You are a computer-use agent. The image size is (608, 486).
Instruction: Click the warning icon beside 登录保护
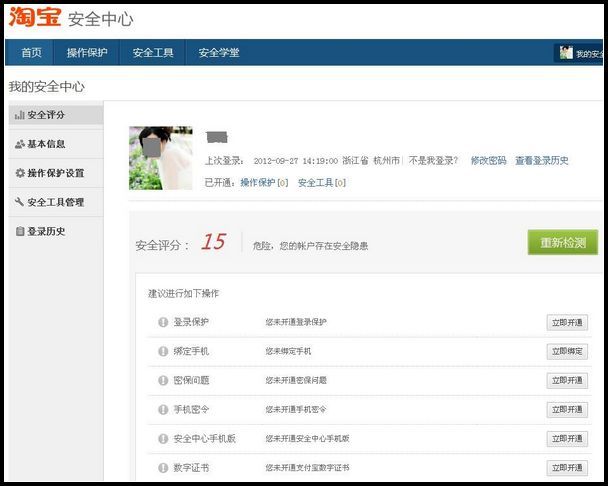(163, 322)
